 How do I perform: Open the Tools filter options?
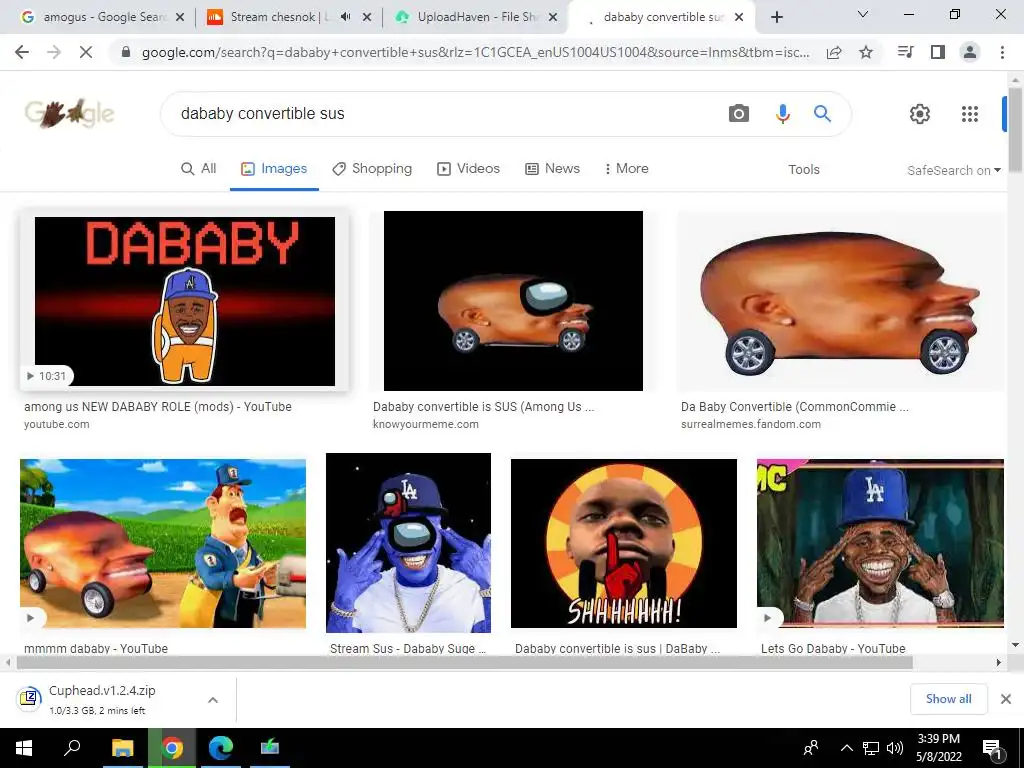[803, 169]
